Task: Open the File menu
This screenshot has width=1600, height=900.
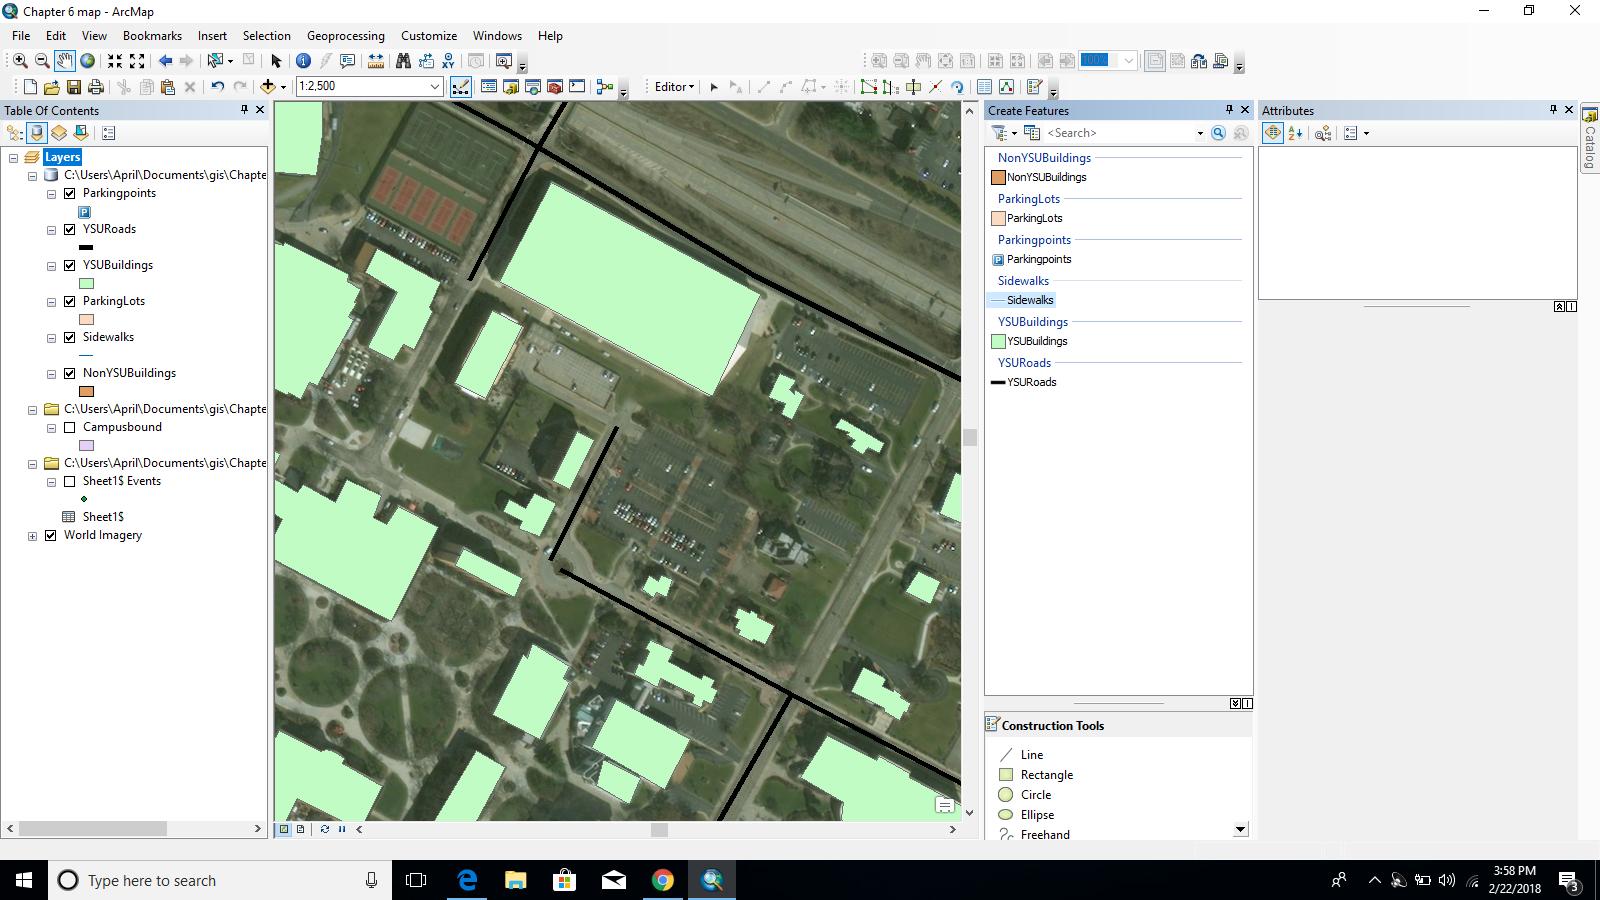Action: [x=21, y=36]
